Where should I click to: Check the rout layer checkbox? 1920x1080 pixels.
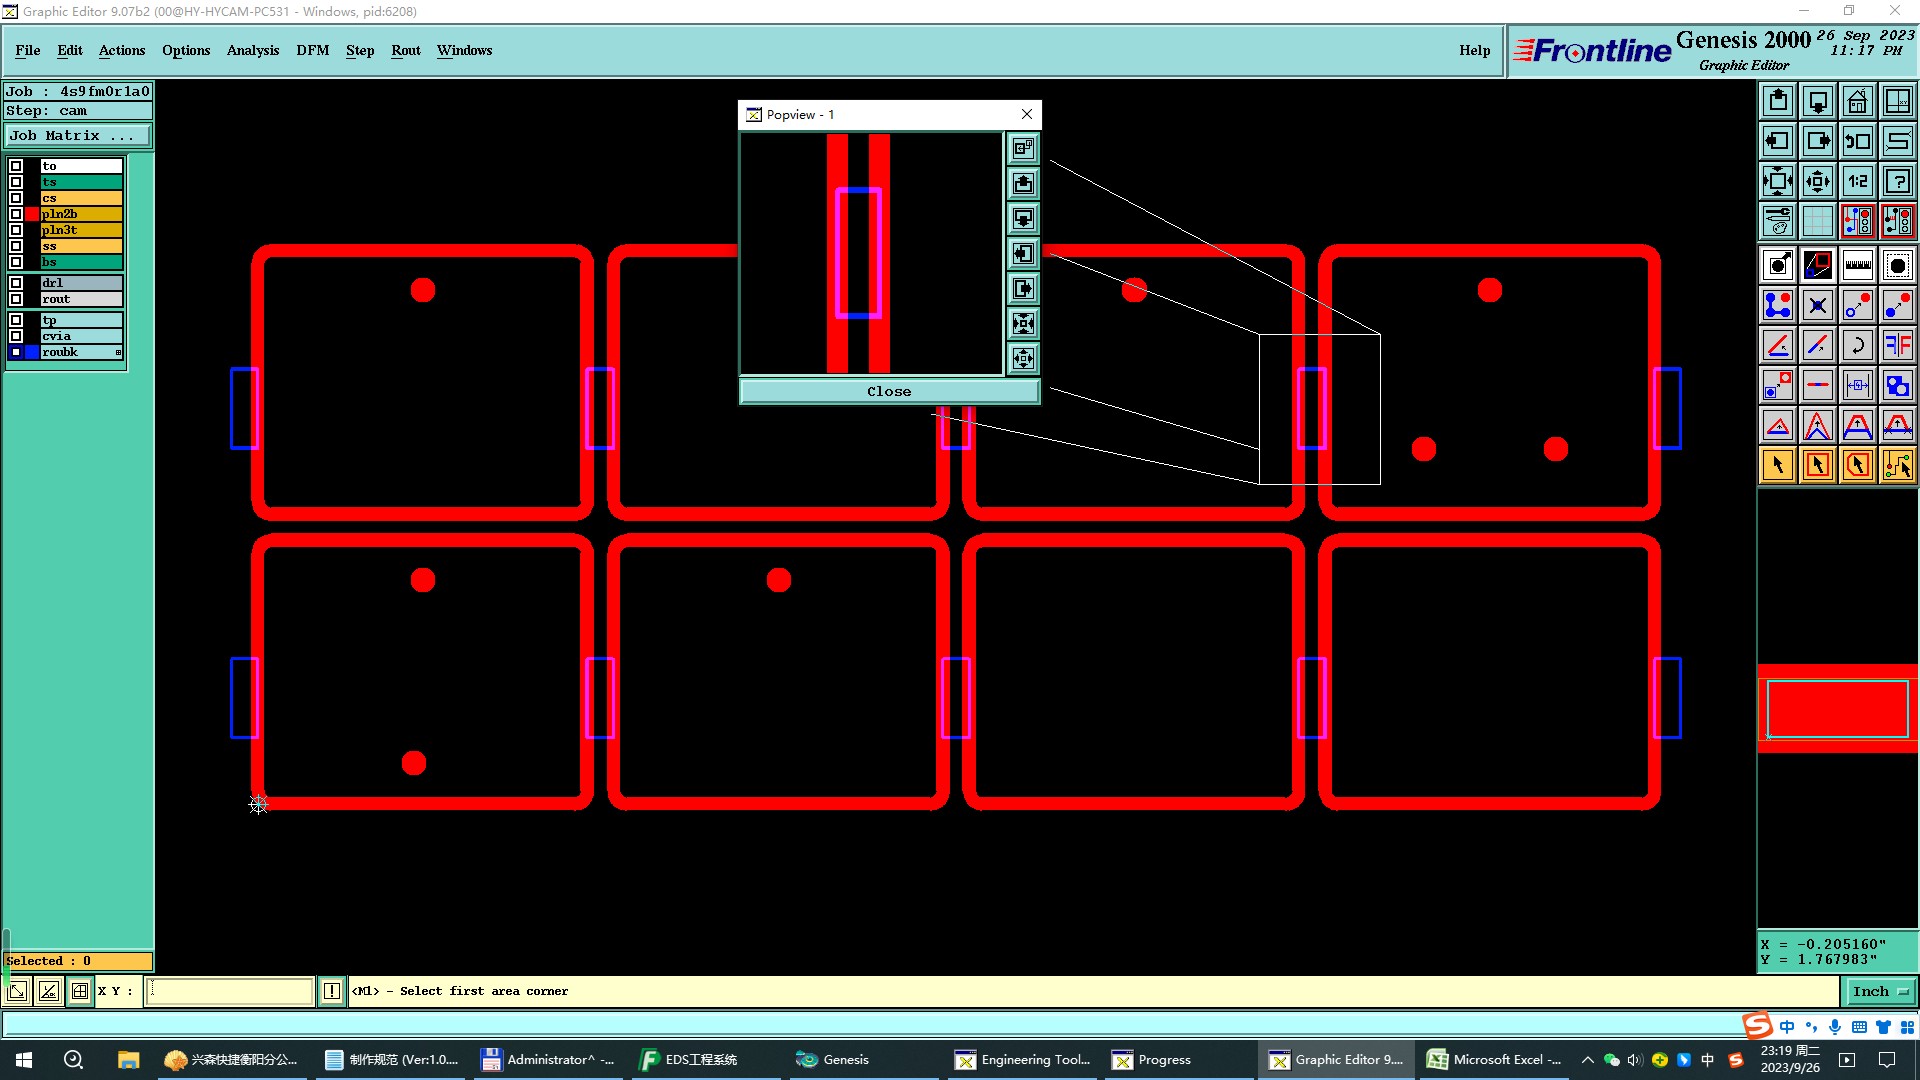16,299
